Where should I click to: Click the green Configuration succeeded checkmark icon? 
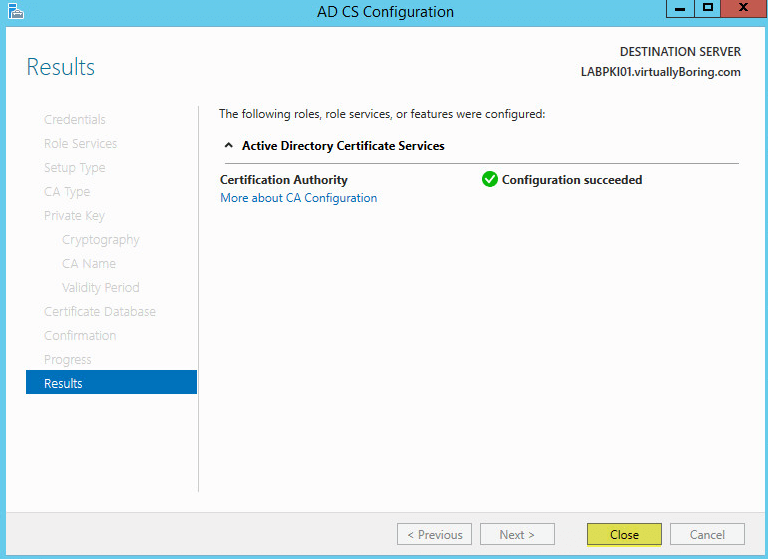coord(489,179)
